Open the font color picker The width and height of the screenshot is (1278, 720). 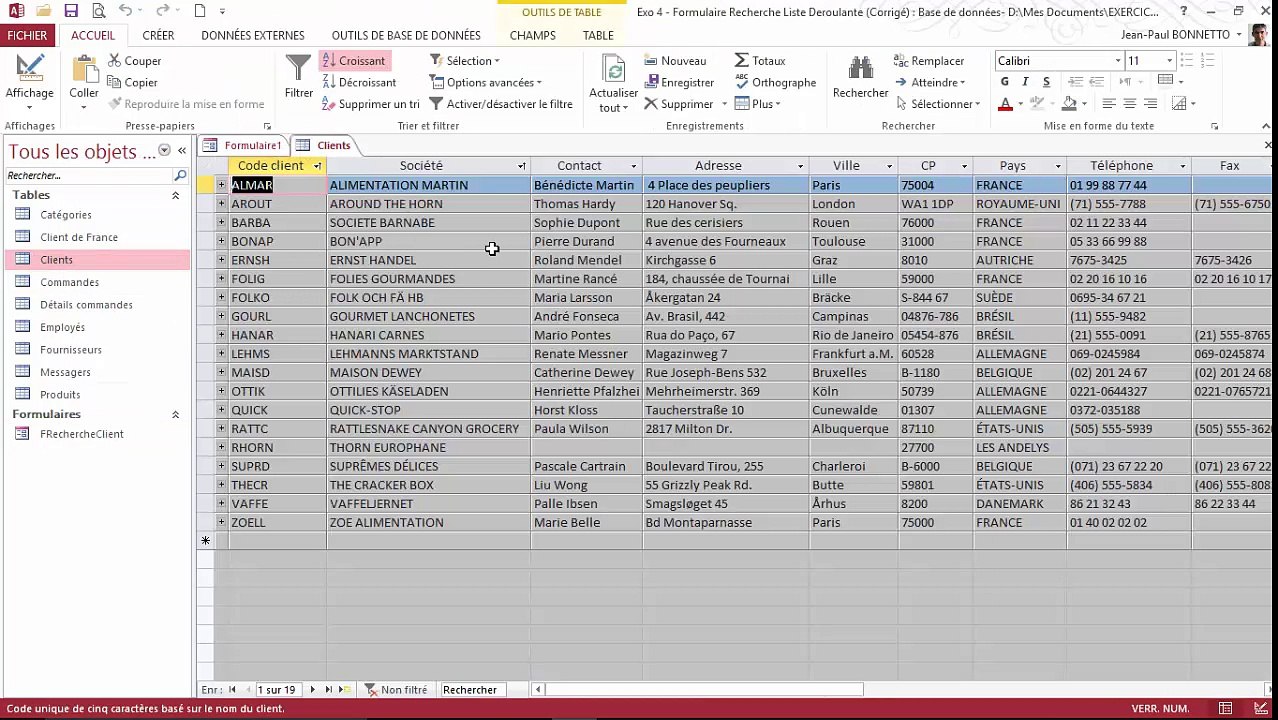point(1006,104)
